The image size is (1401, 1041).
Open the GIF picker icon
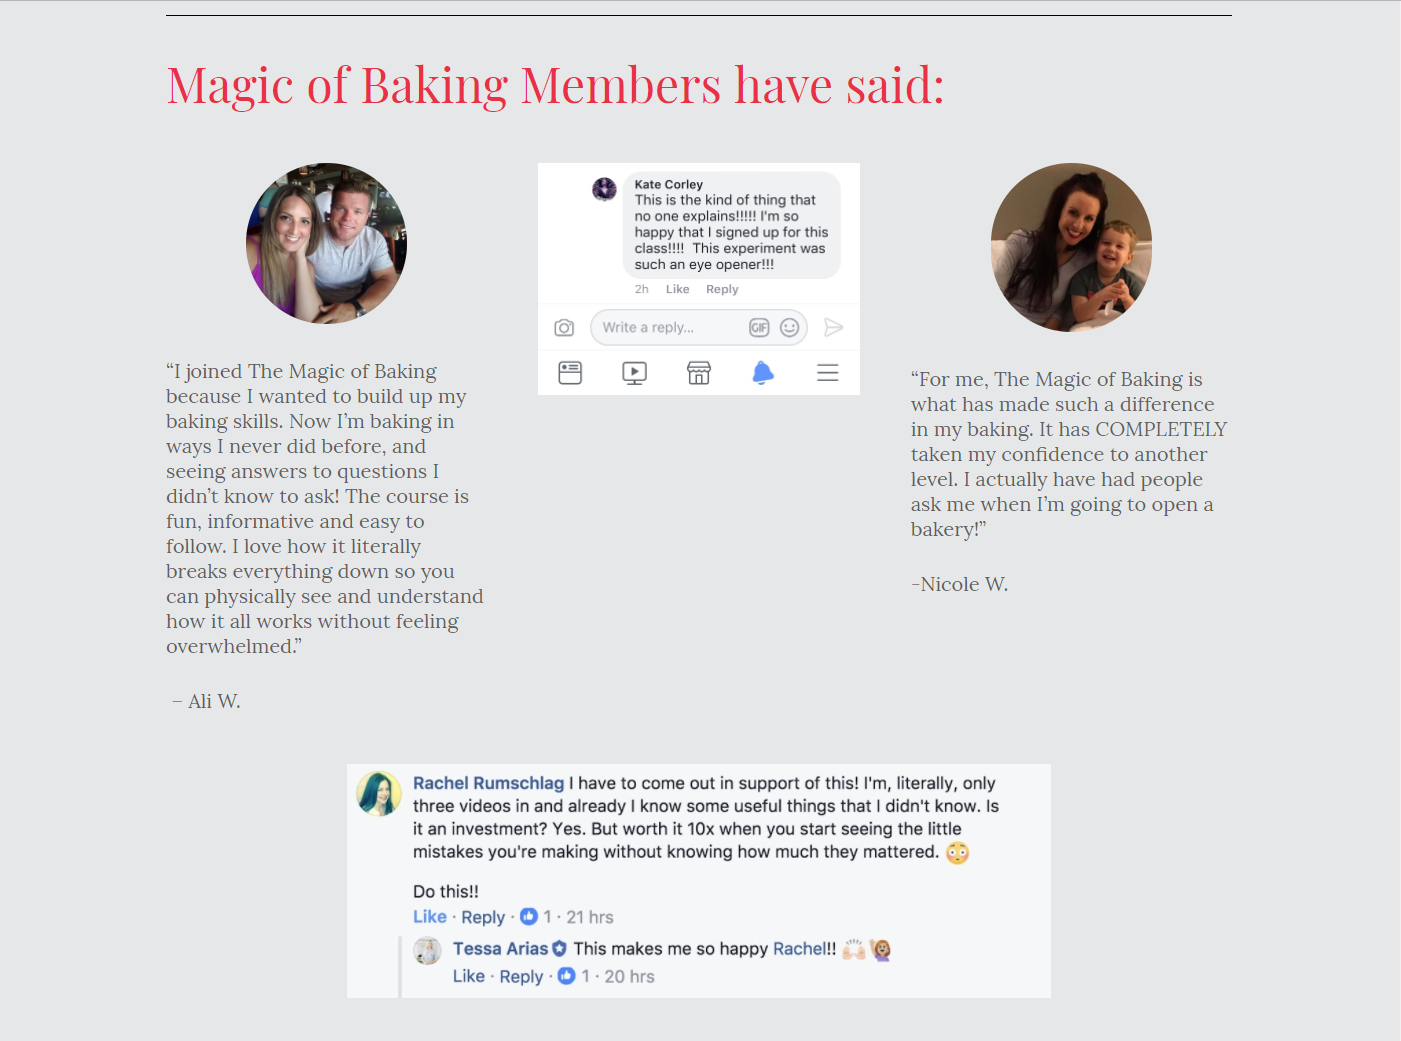(759, 328)
